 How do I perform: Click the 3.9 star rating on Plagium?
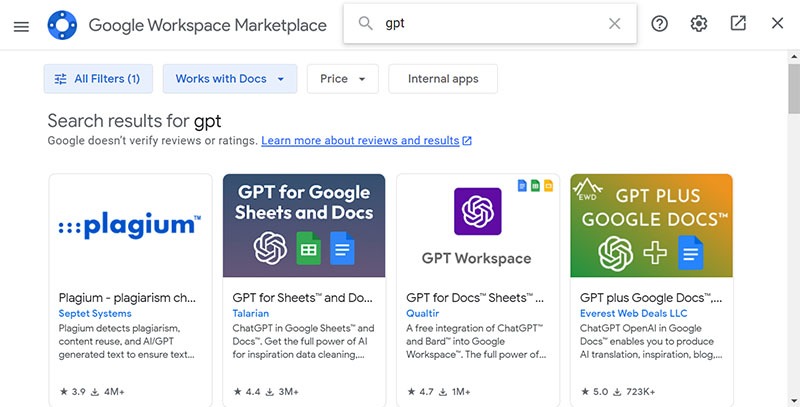pyautogui.click(x=72, y=392)
